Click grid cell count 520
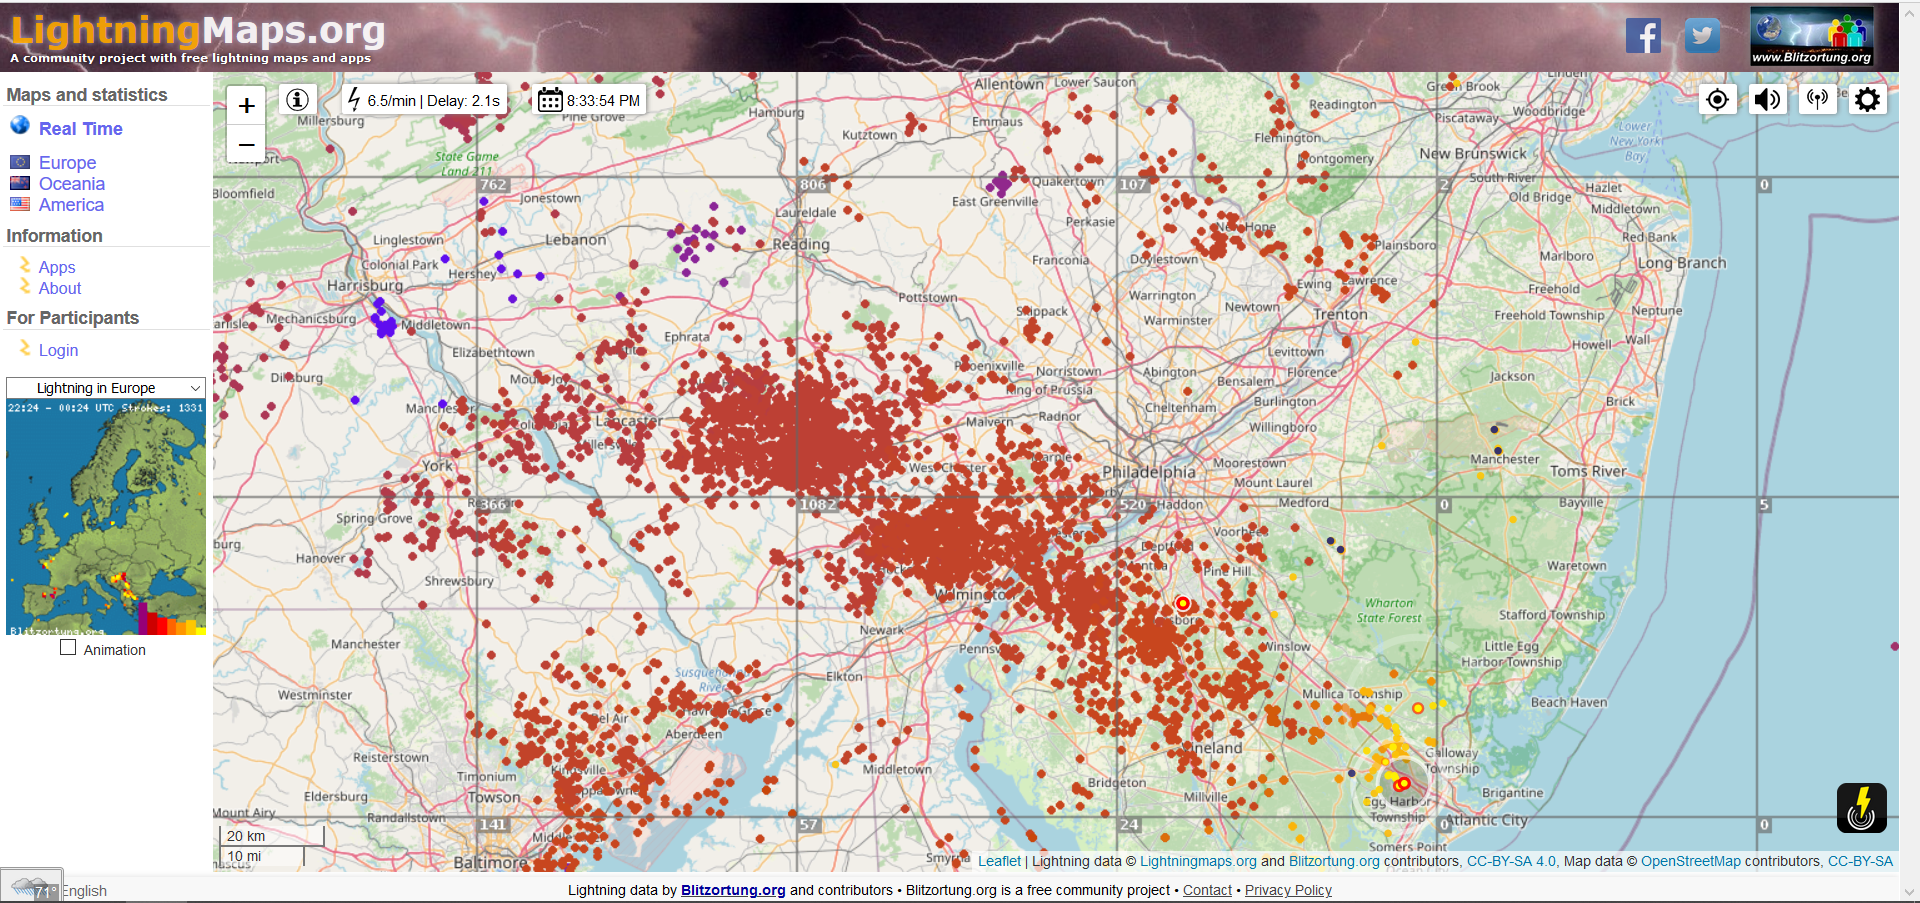This screenshot has height=903, width=1920. (1133, 505)
